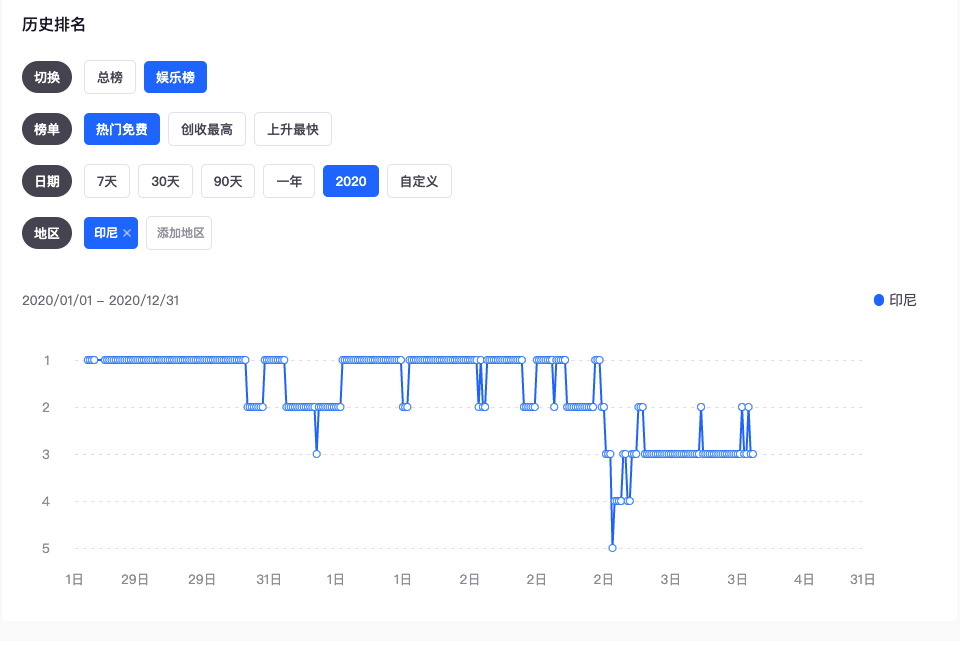Open the 自定义 custom date picker

[419, 180]
